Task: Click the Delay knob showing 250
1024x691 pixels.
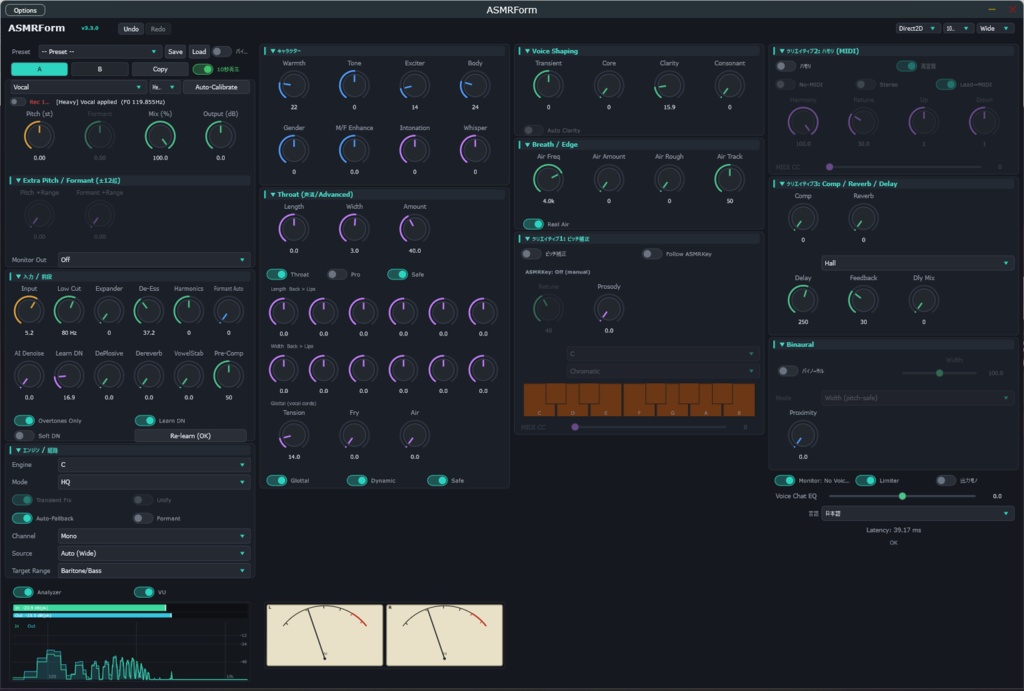Action: click(803, 300)
